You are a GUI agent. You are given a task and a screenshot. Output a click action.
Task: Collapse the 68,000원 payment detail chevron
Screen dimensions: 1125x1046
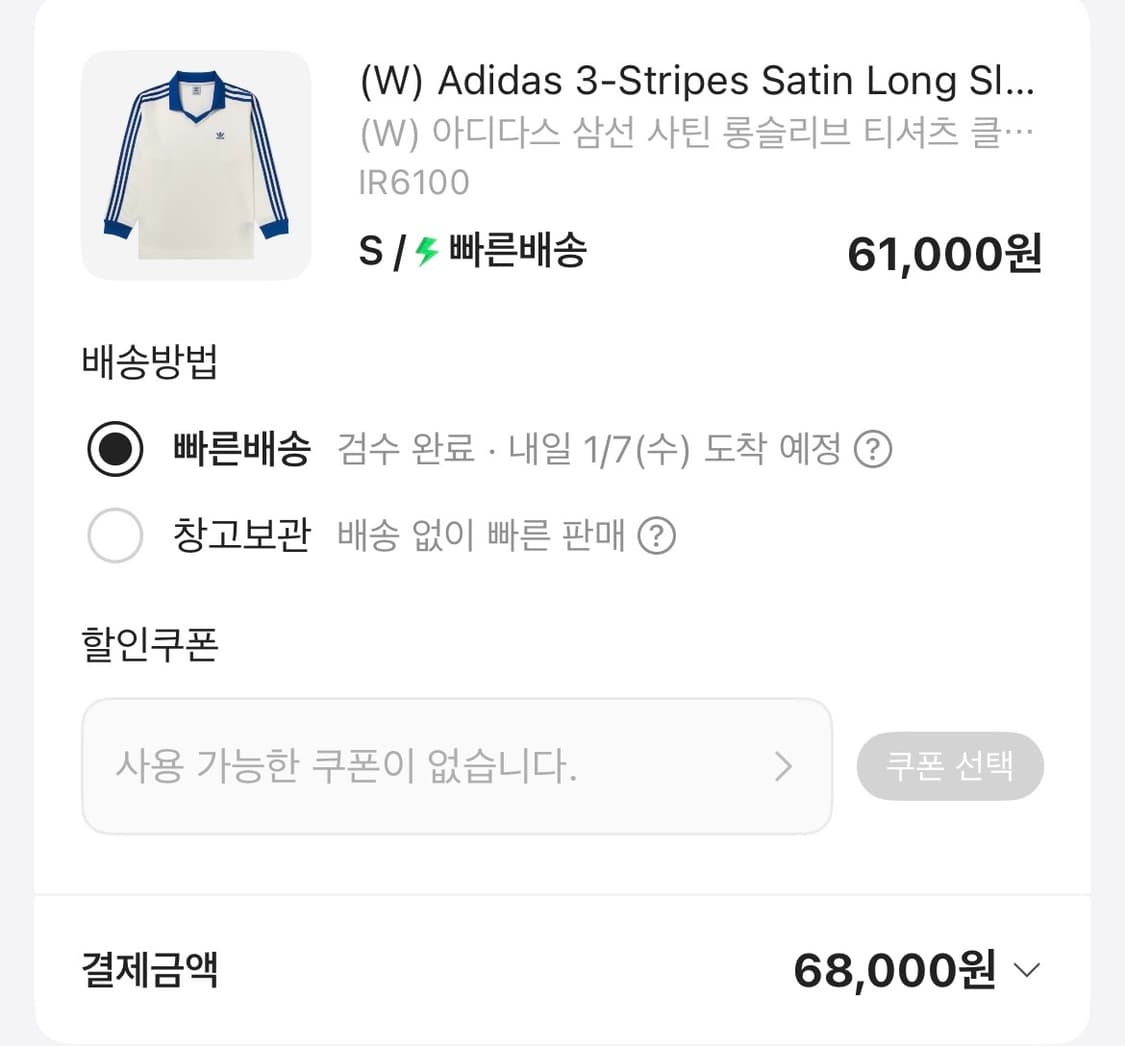[1025, 969]
